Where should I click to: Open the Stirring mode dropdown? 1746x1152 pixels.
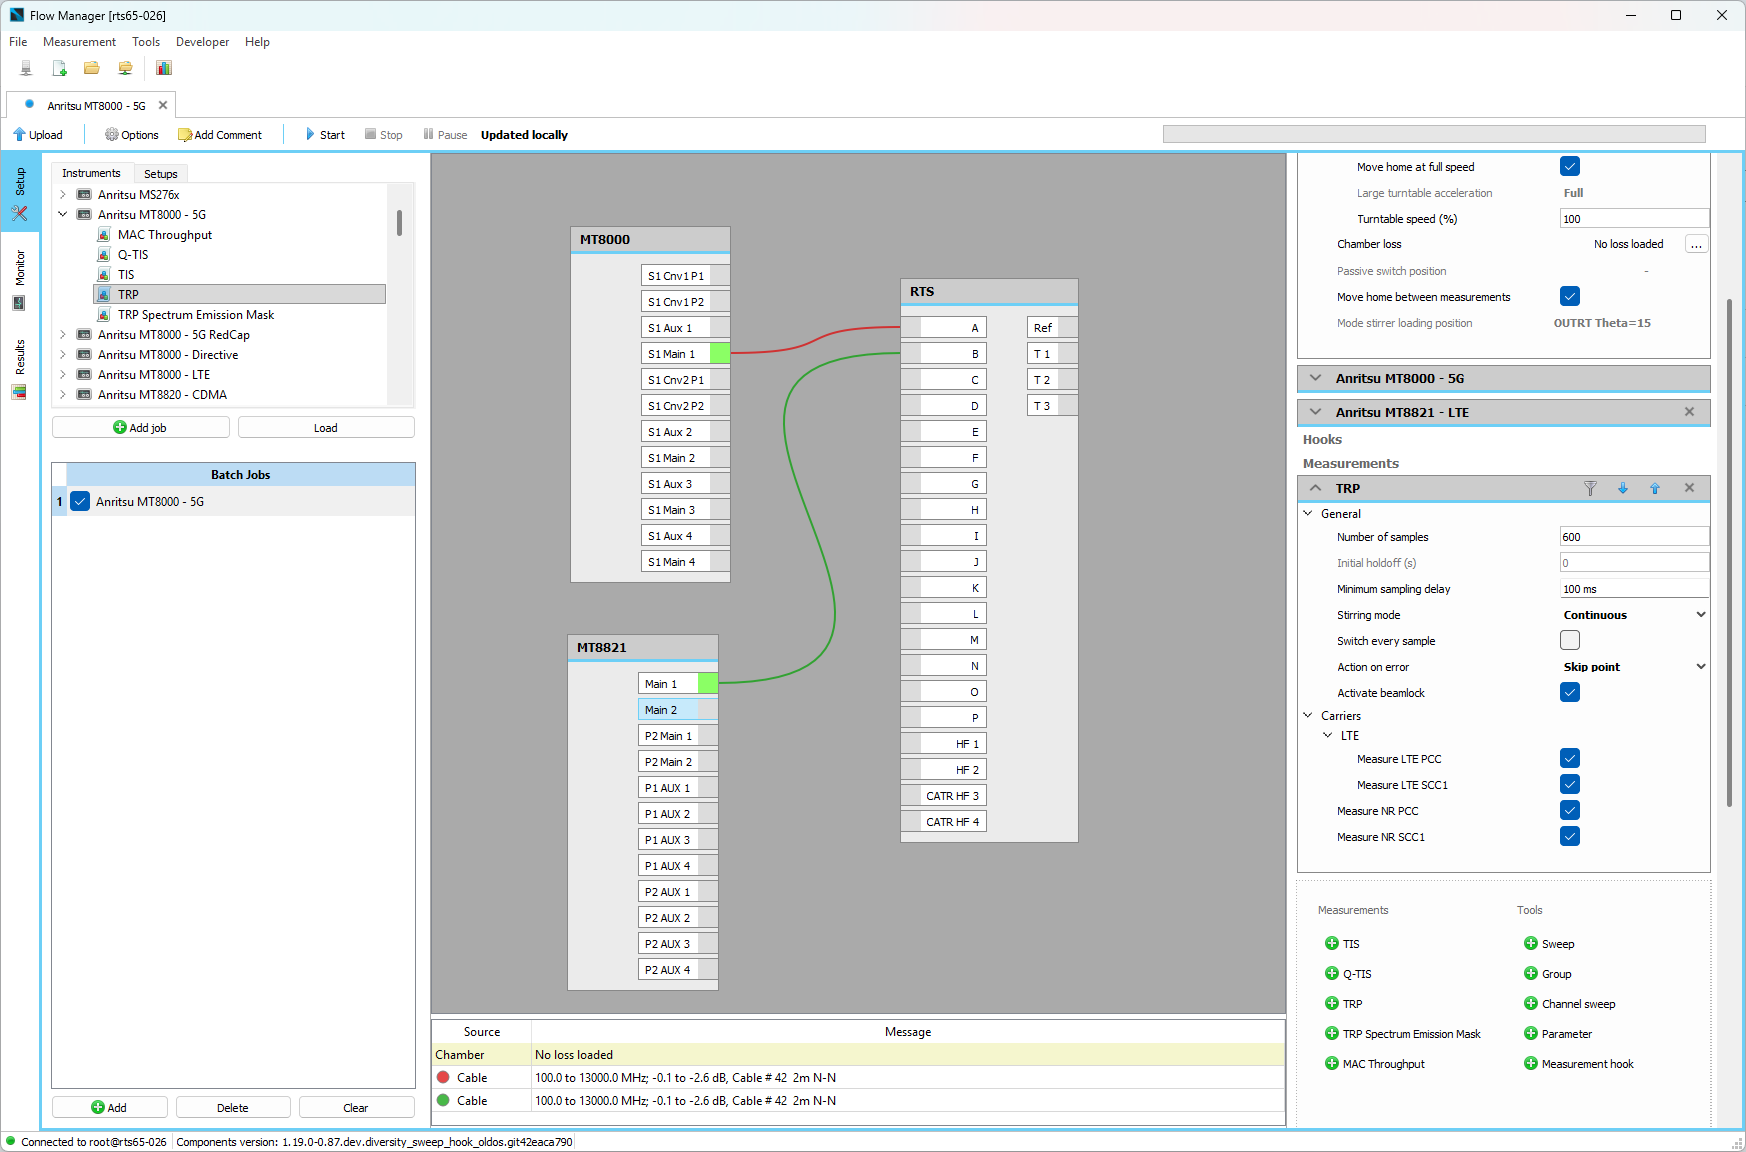point(1633,615)
